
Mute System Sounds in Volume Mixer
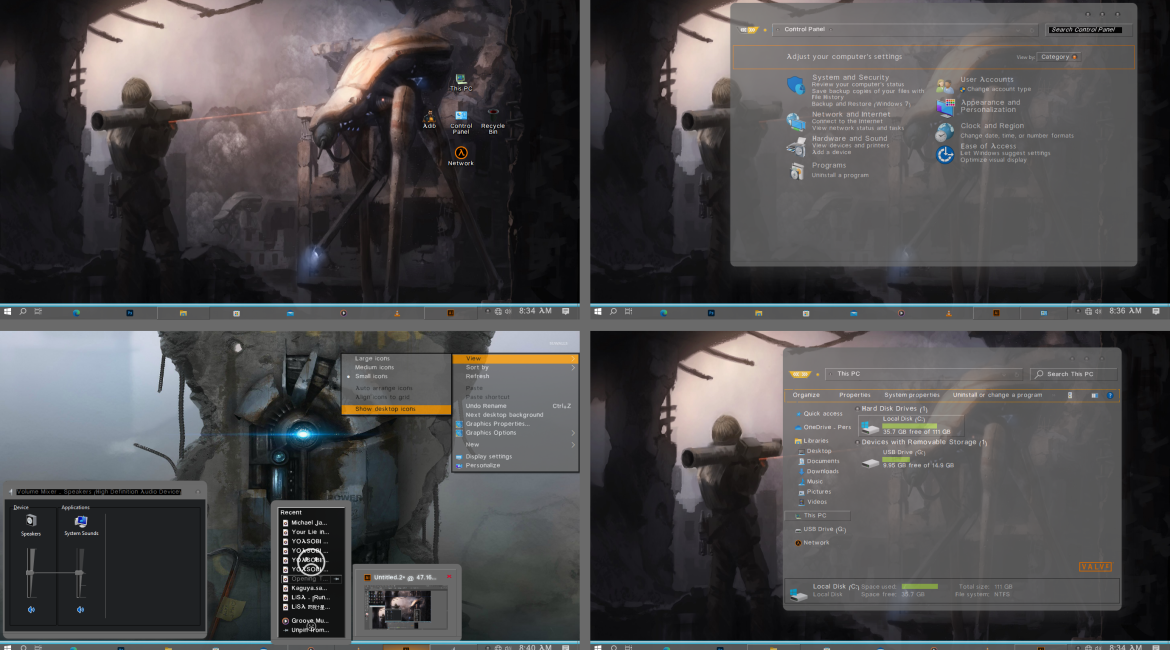click(79, 609)
